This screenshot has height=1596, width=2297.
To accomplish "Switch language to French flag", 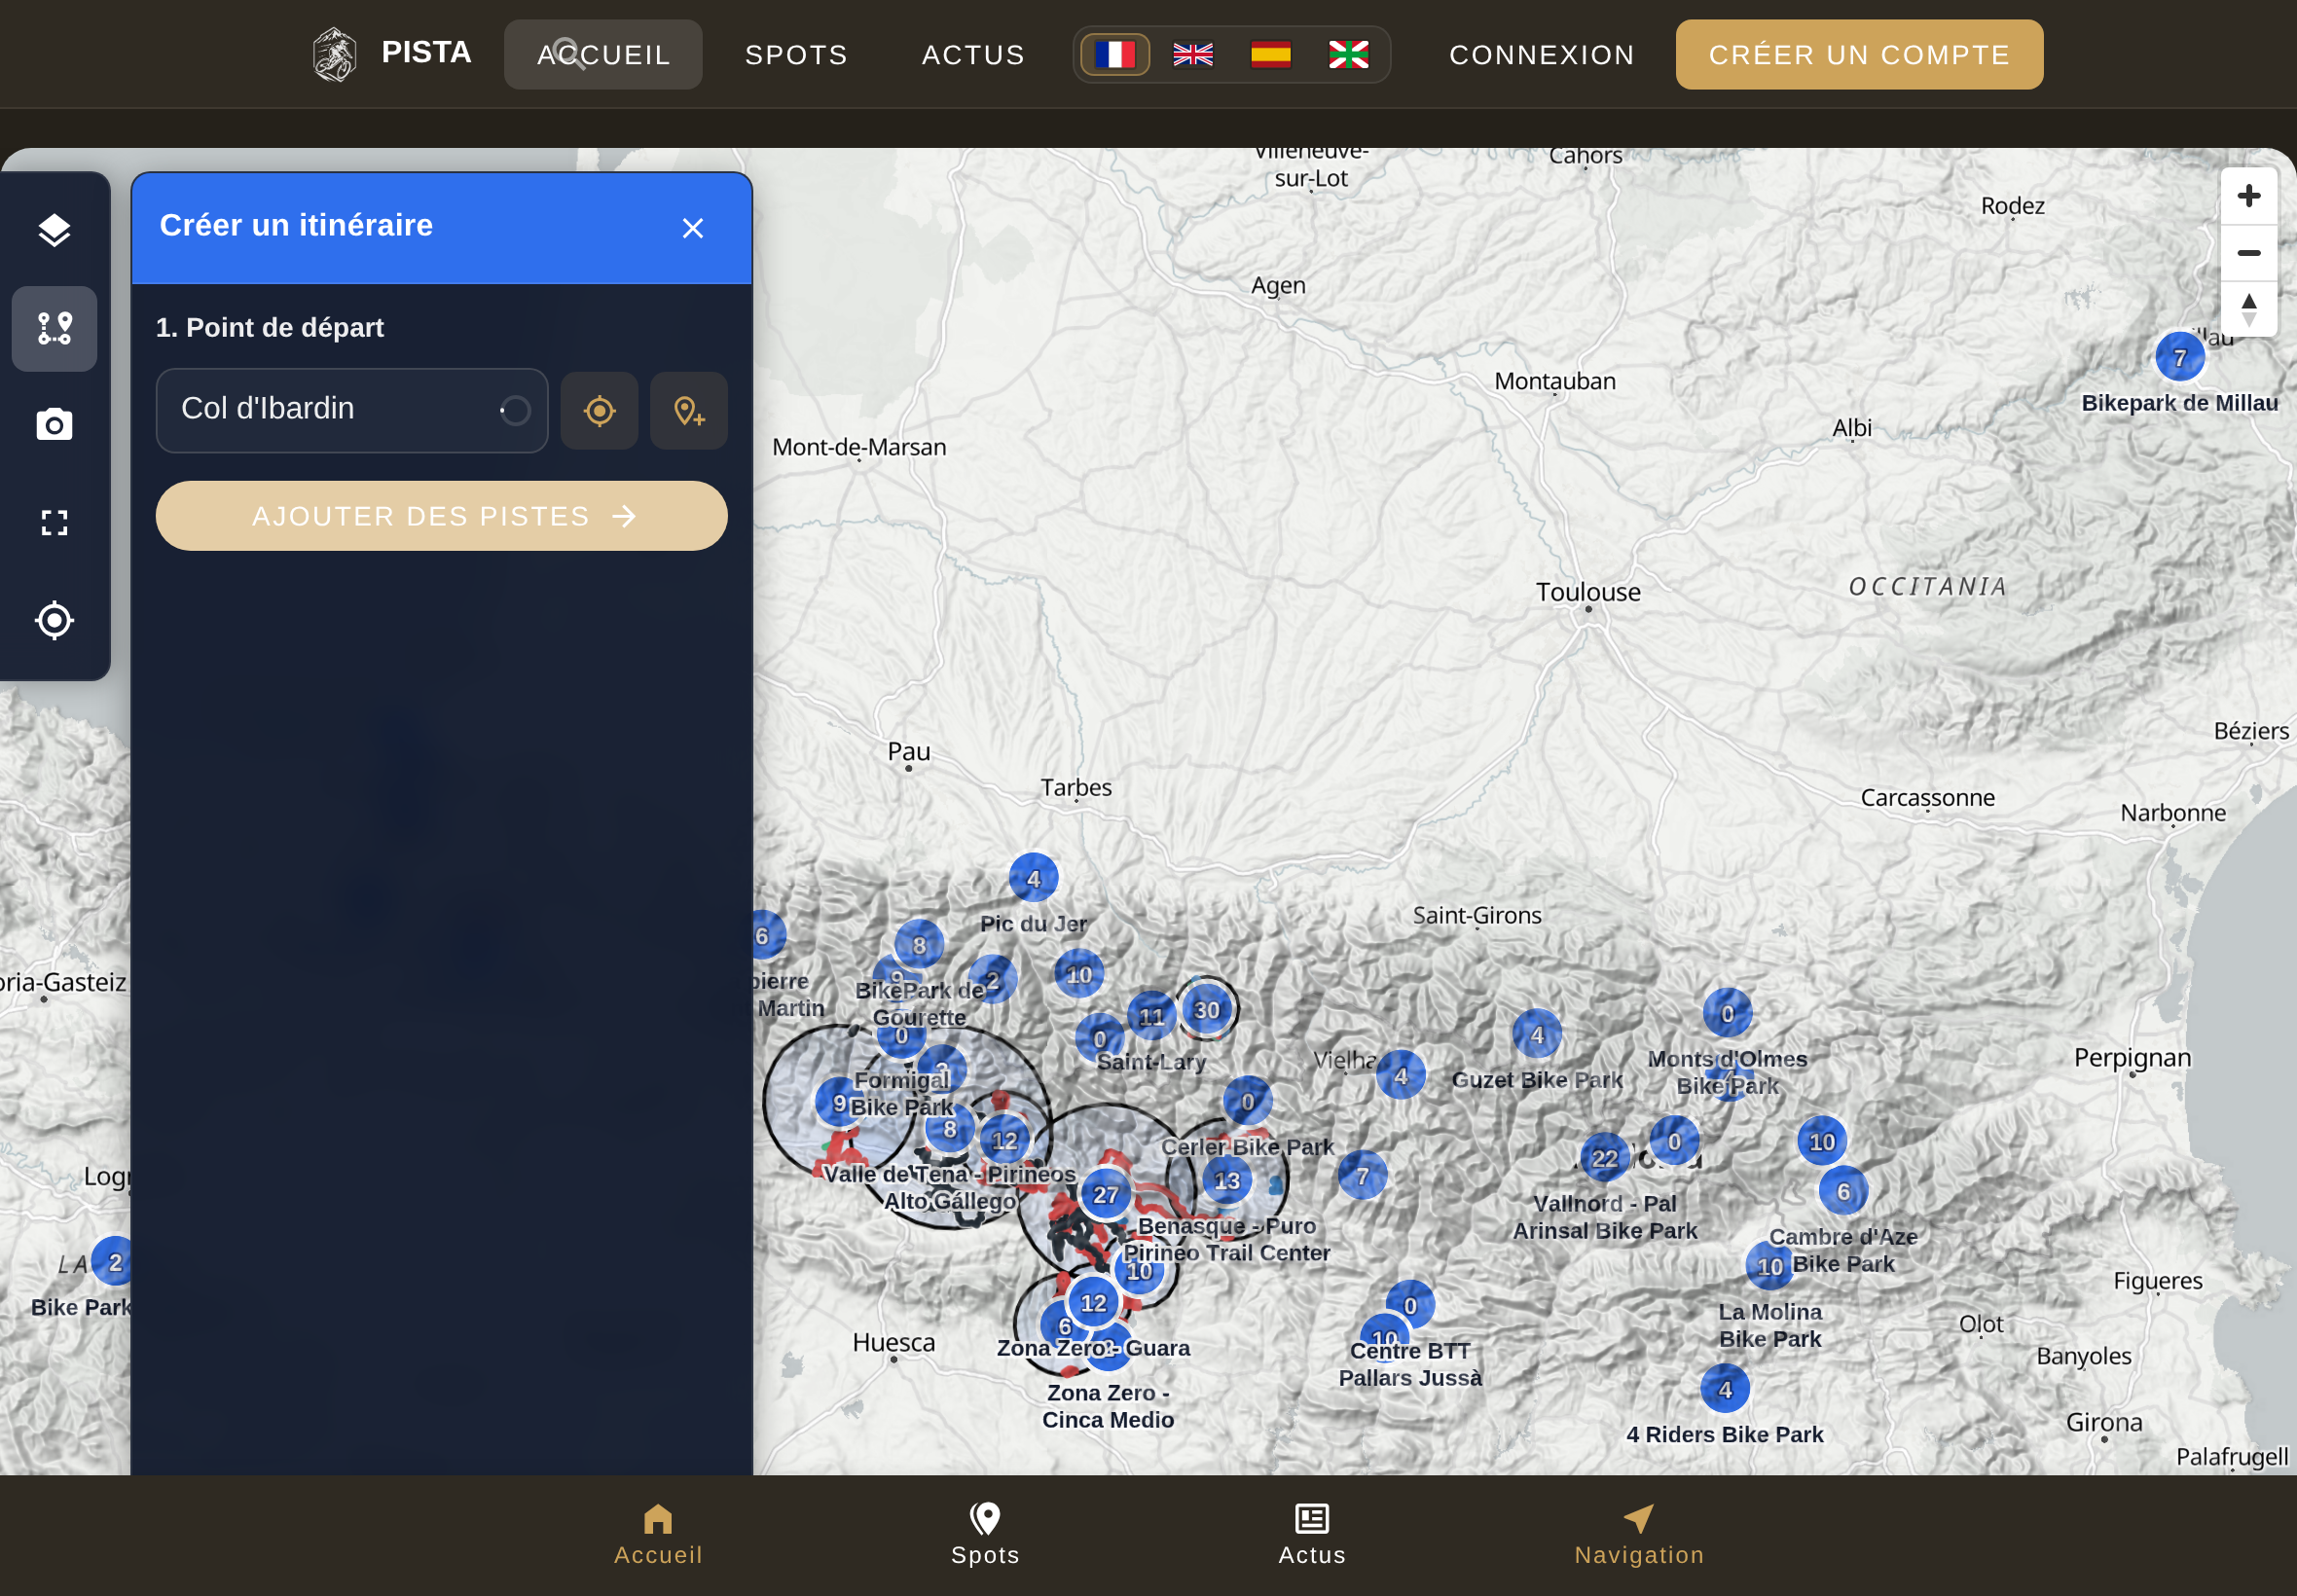I will [x=1115, y=54].
